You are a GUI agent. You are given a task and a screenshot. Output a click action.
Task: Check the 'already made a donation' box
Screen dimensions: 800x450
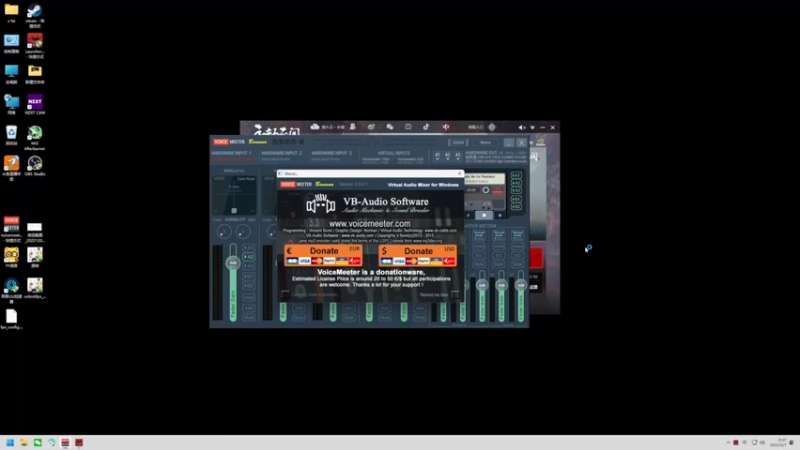click(x=285, y=294)
